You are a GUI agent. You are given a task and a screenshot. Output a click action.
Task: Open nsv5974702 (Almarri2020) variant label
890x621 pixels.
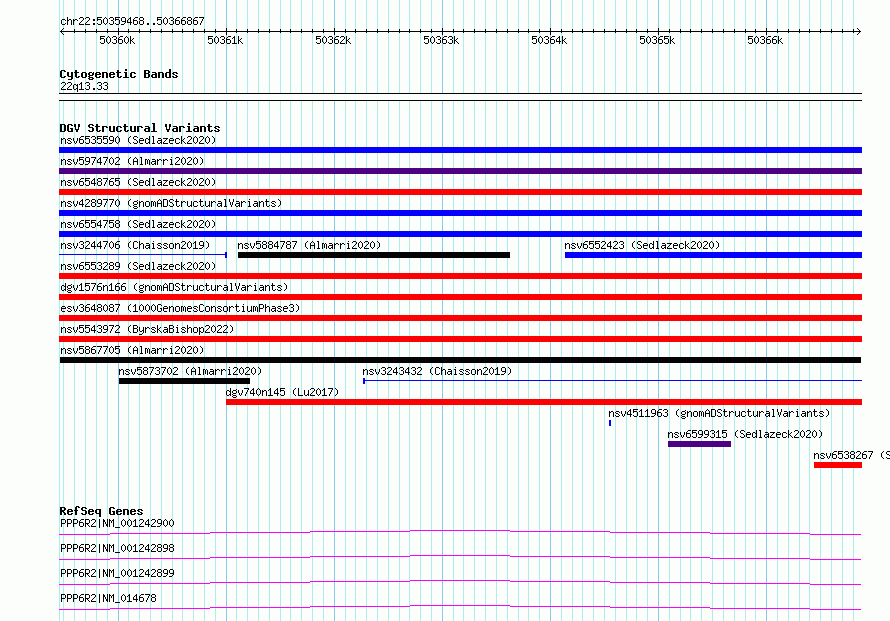pos(132,161)
